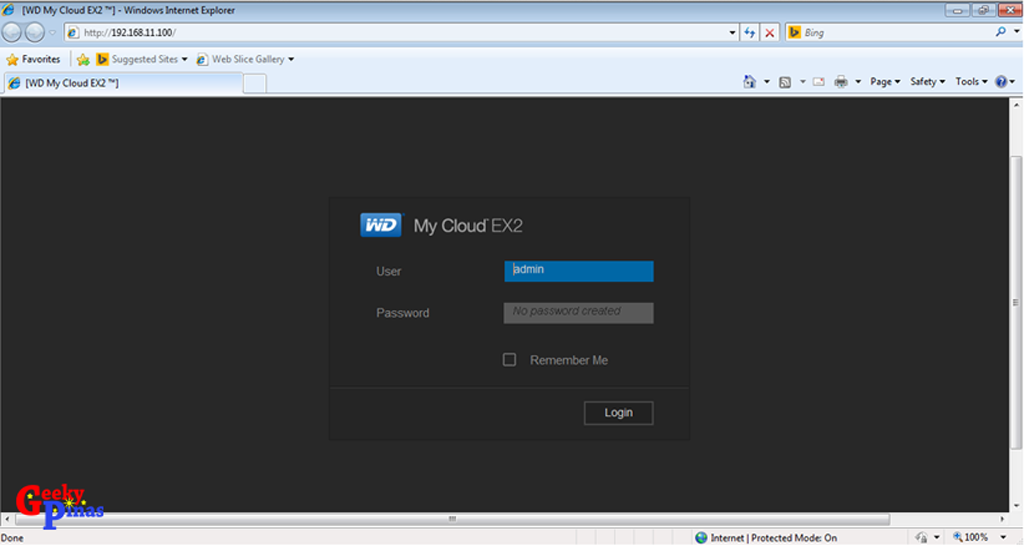Click the horizontal scrollbar thumb

click(452, 519)
